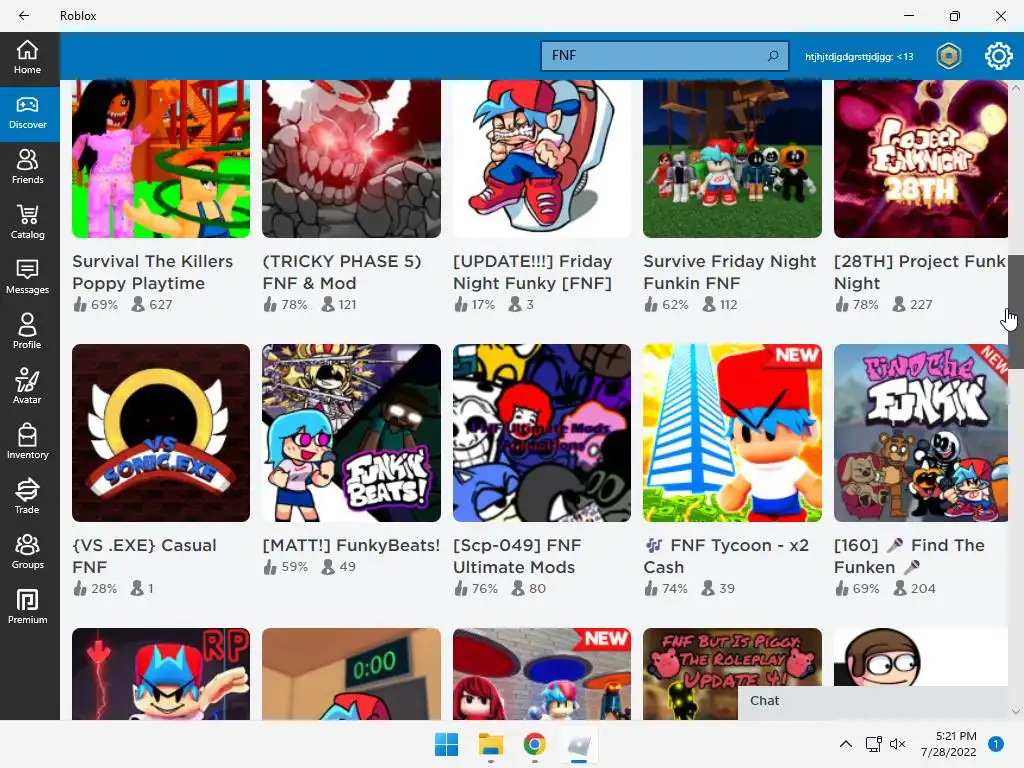Open the Windows Start menu
Screen dimensions: 1024x768
point(447,744)
